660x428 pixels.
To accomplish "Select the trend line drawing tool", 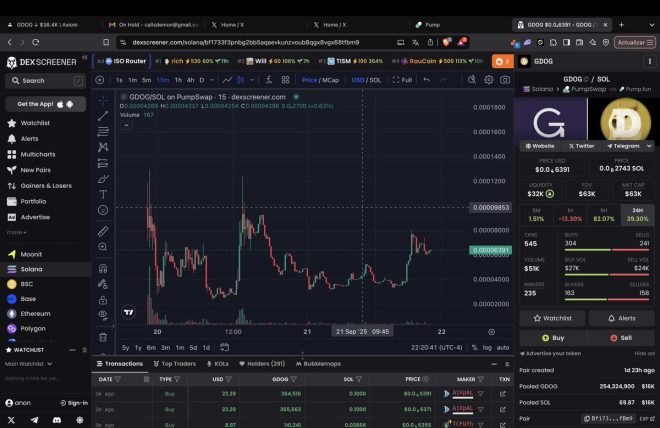I will point(103,116).
